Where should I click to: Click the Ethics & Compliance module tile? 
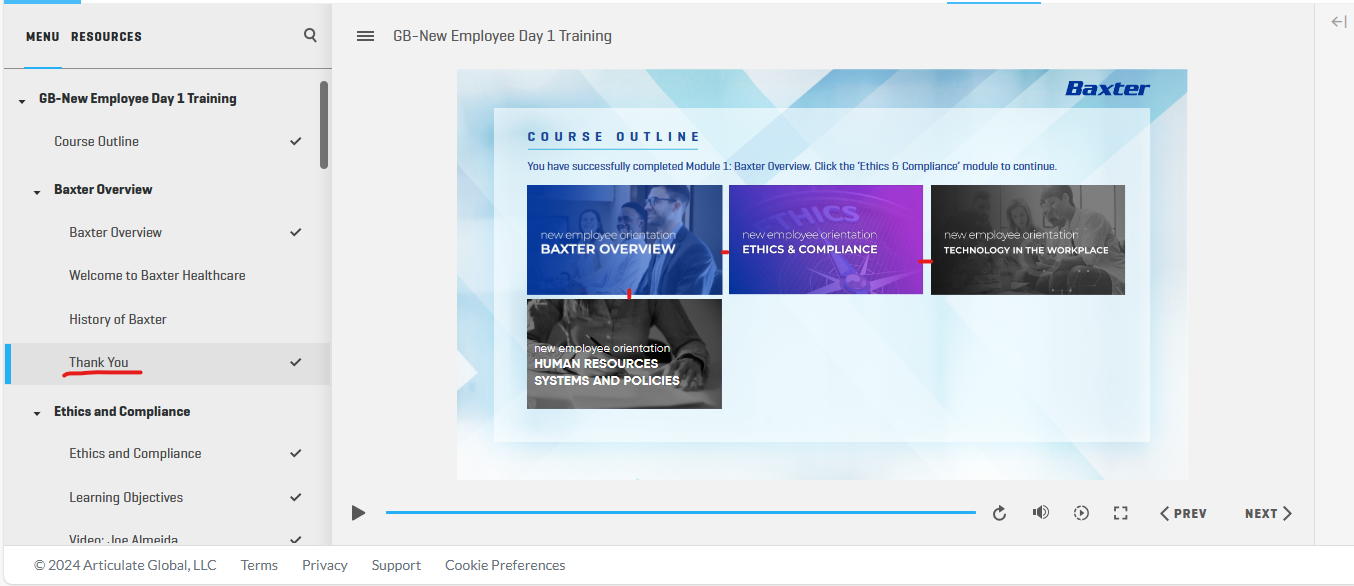coord(826,239)
